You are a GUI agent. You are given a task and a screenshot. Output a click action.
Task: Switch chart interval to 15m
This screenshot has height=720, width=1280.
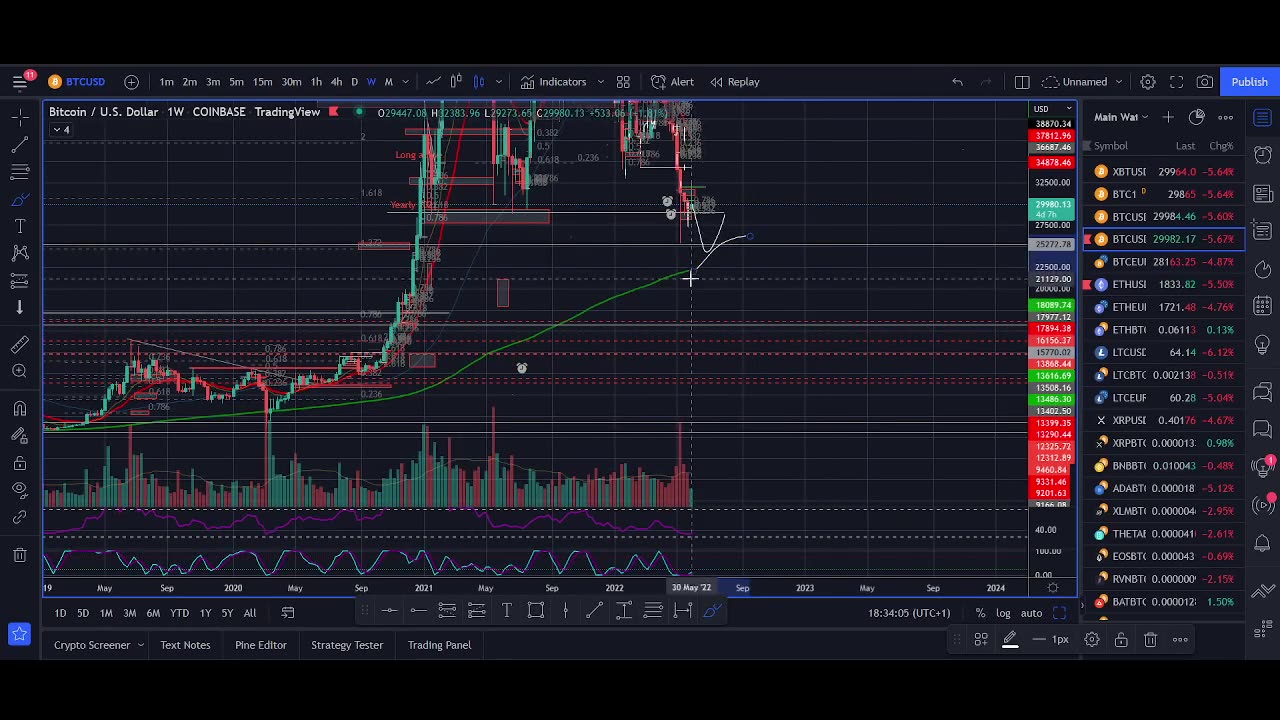262,82
